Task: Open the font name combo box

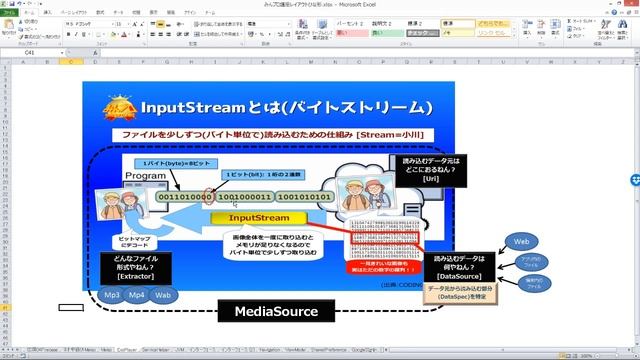Action: tap(89, 24)
